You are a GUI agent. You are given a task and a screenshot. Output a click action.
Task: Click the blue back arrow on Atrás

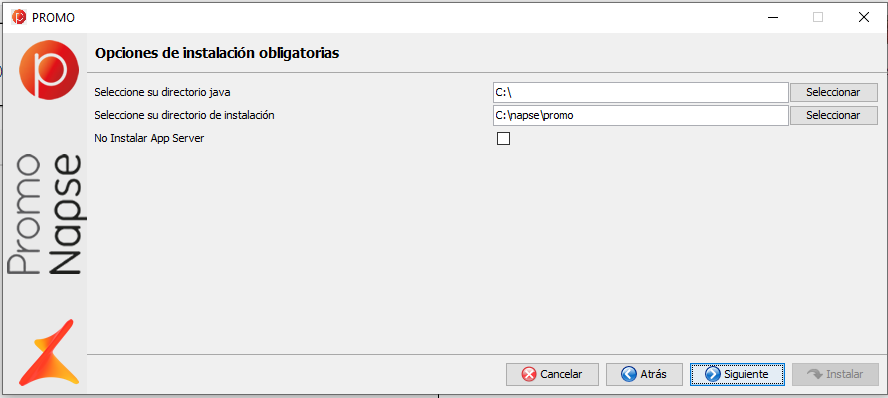pyautogui.click(x=629, y=374)
